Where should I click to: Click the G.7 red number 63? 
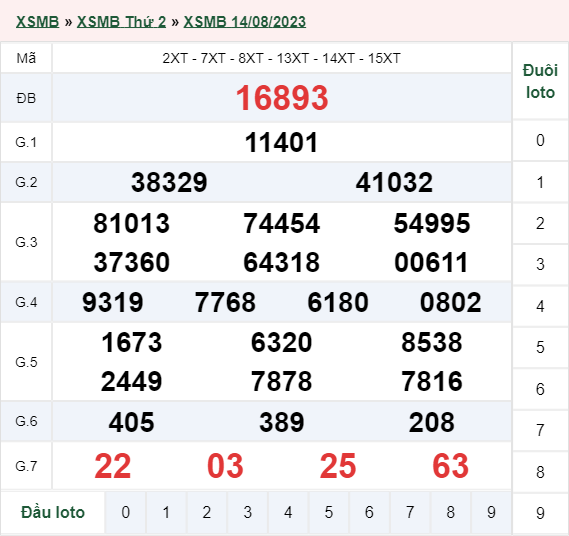tap(451, 466)
